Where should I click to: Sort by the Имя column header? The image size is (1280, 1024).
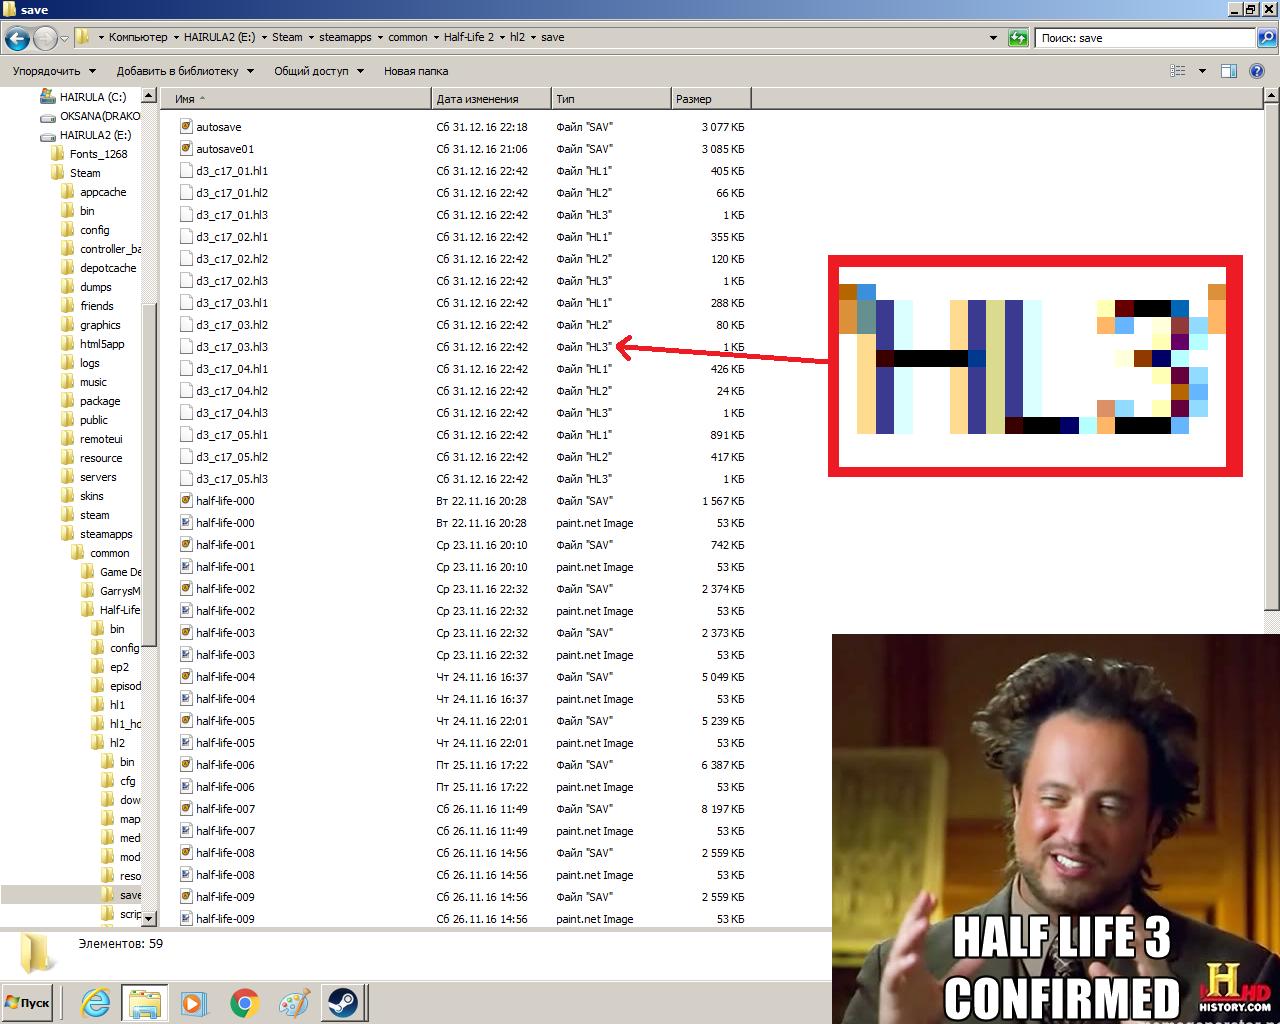[x=296, y=99]
